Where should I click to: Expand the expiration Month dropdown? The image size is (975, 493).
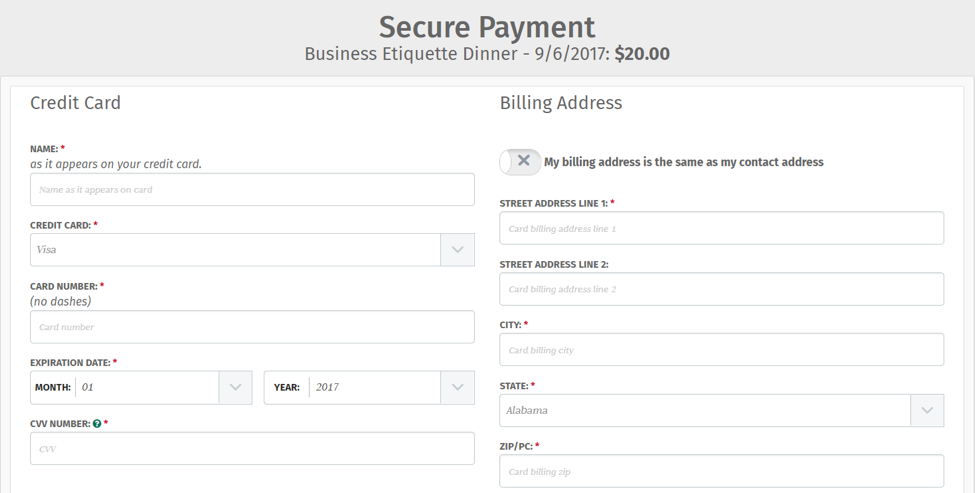pyautogui.click(x=235, y=387)
